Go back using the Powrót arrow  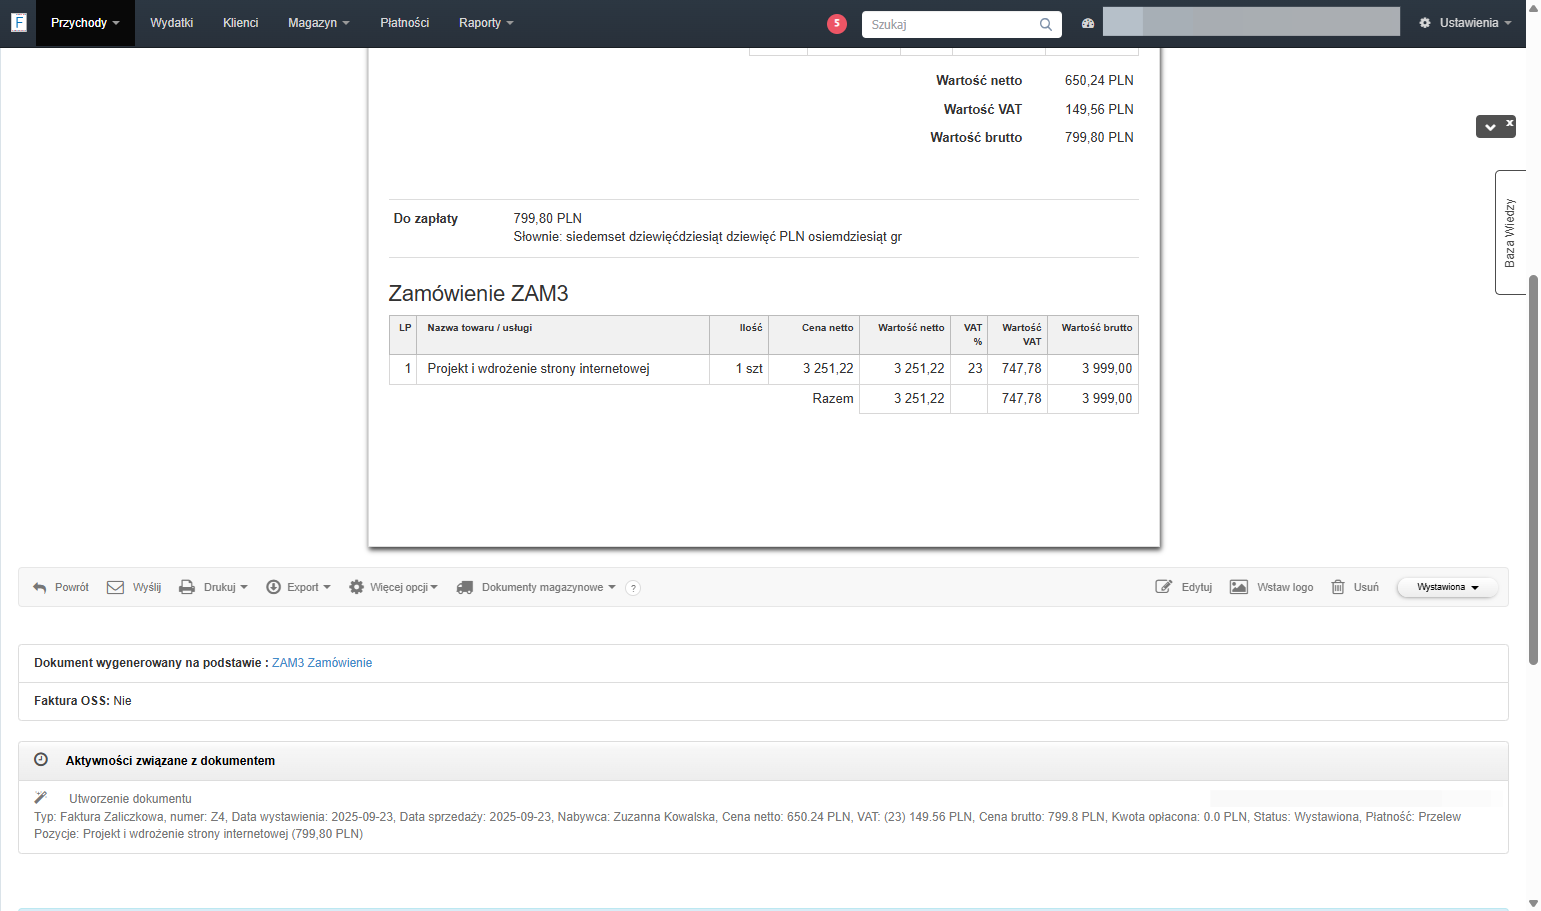(x=61, y=587)
